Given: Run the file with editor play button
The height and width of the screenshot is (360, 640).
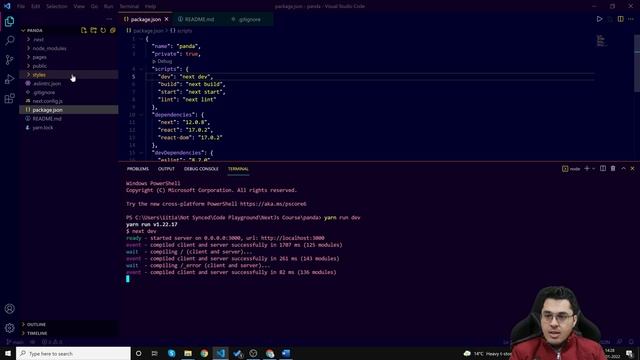Looking at the screenshot, I should pyautogui.click(x=599, y=19).
